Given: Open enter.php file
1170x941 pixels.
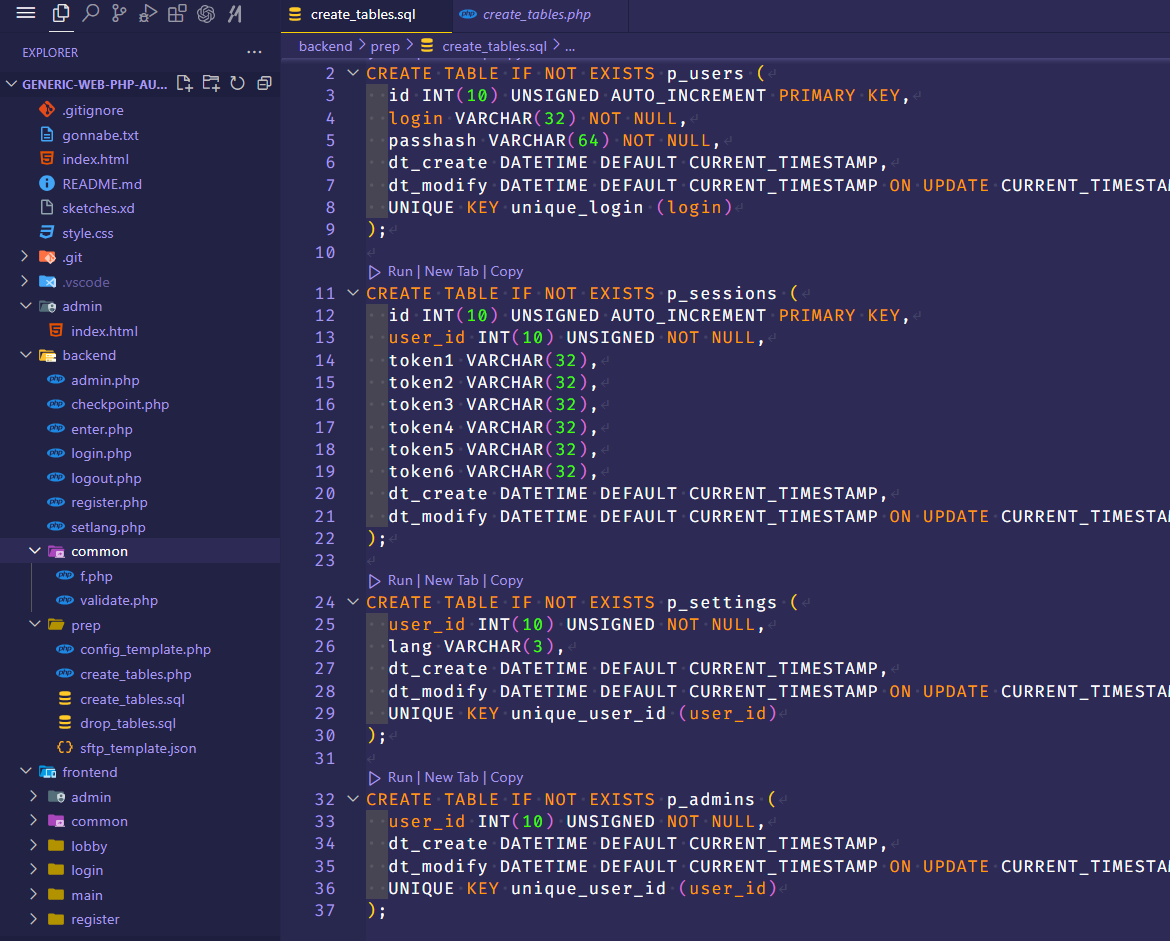Looking at the screenshot, I should click(x=101, y=429).
